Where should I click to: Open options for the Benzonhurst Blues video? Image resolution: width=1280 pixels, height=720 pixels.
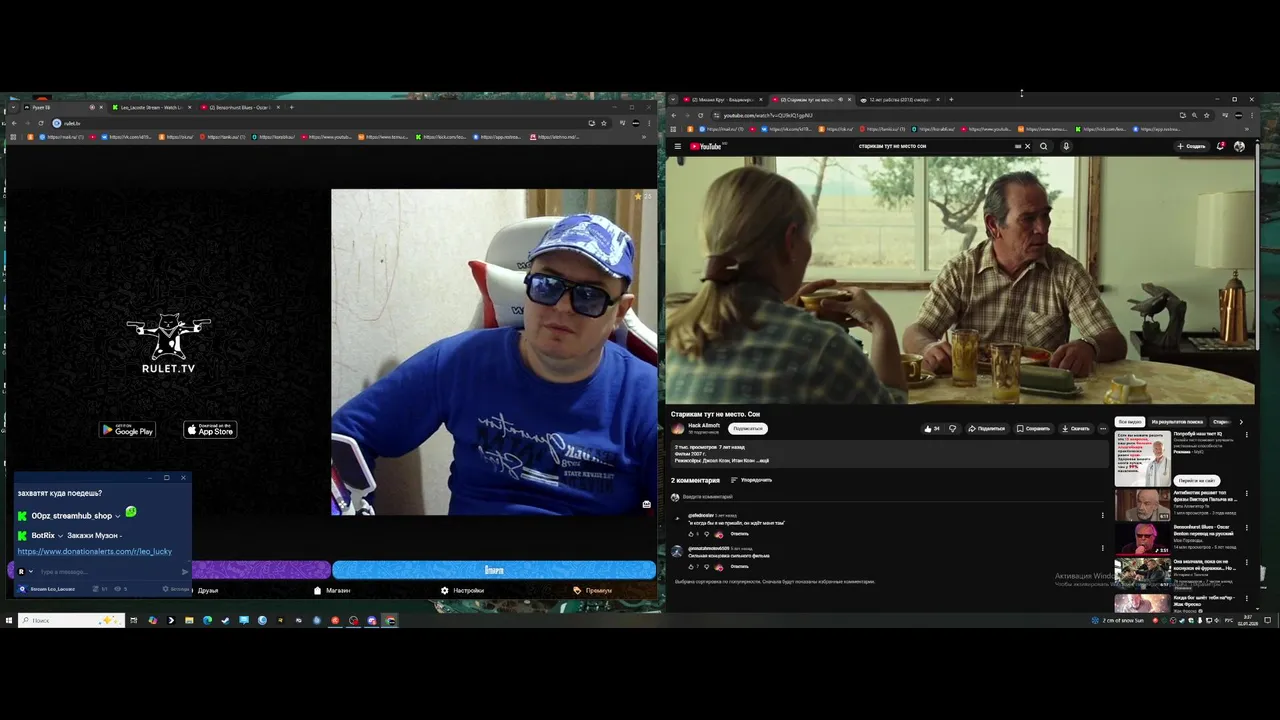(1247, 526)
